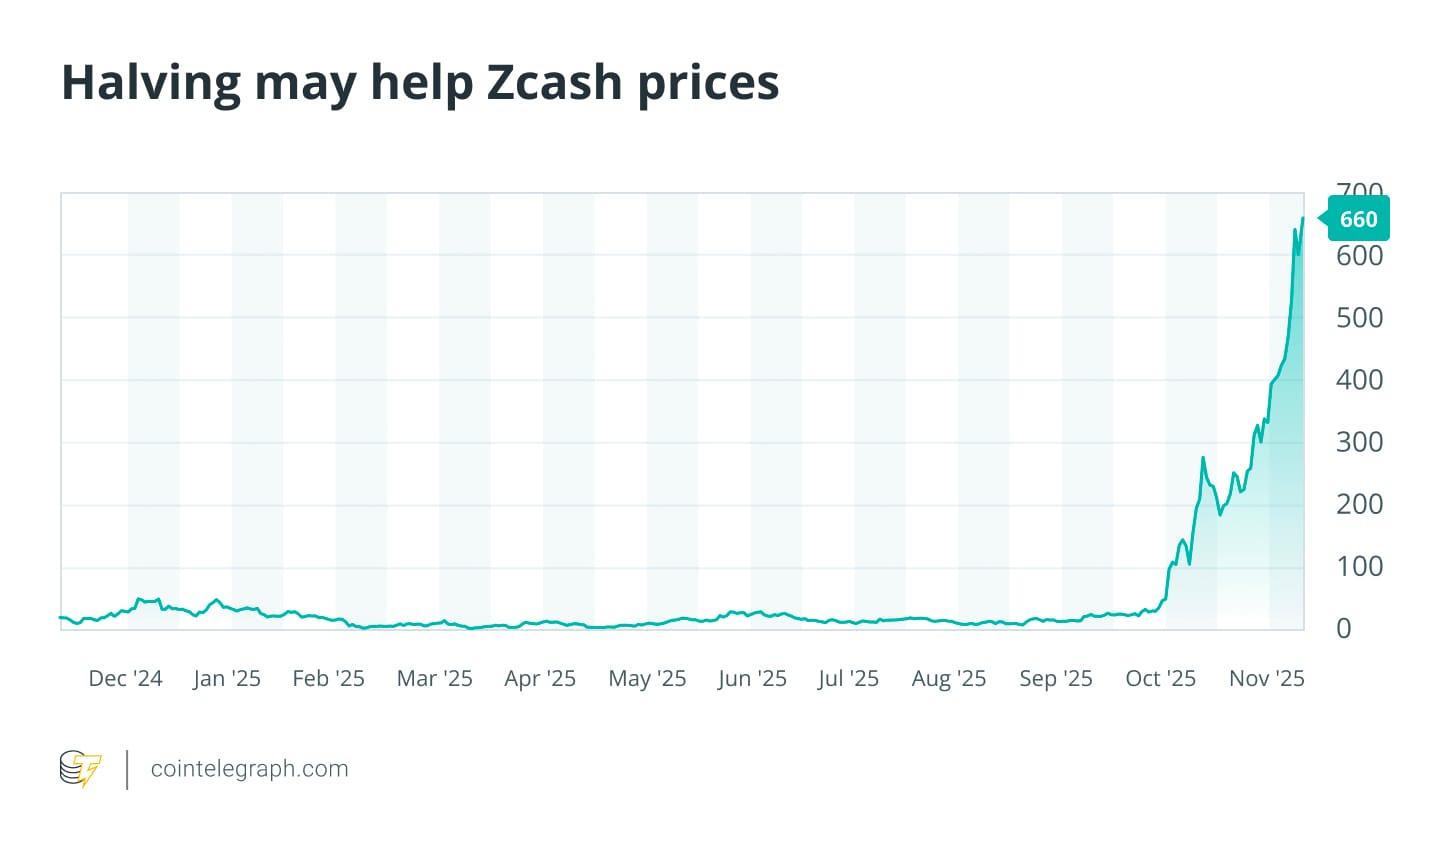Select the Sep '25 x-axis label
The image size is (1450, 850).
click(1056, 678)
